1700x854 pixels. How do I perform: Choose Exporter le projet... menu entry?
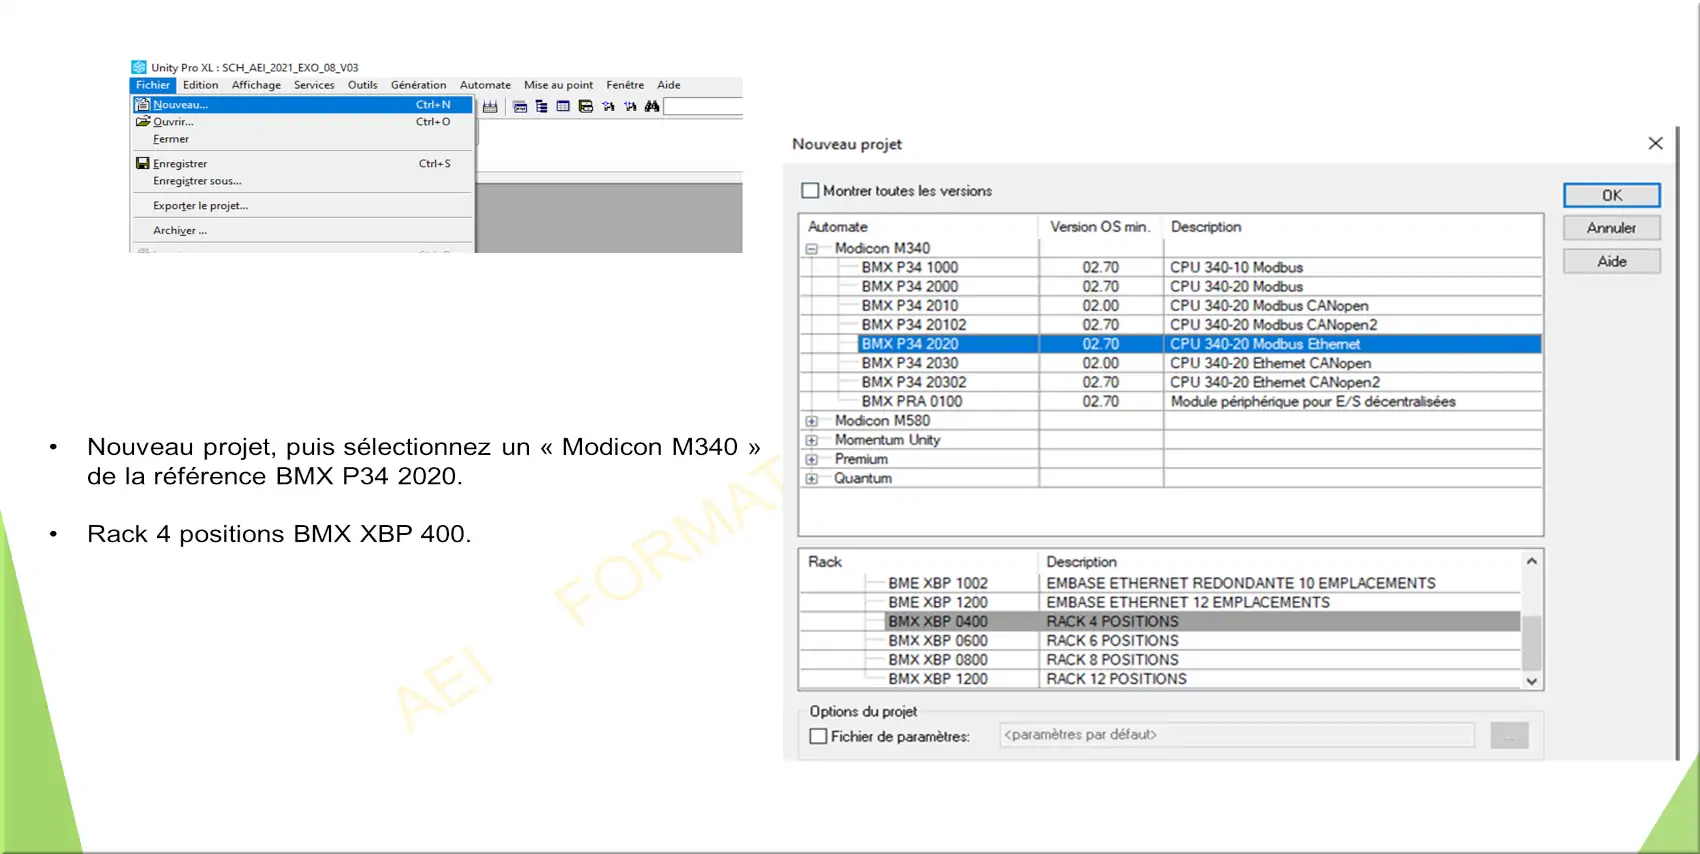coord(302,205)
